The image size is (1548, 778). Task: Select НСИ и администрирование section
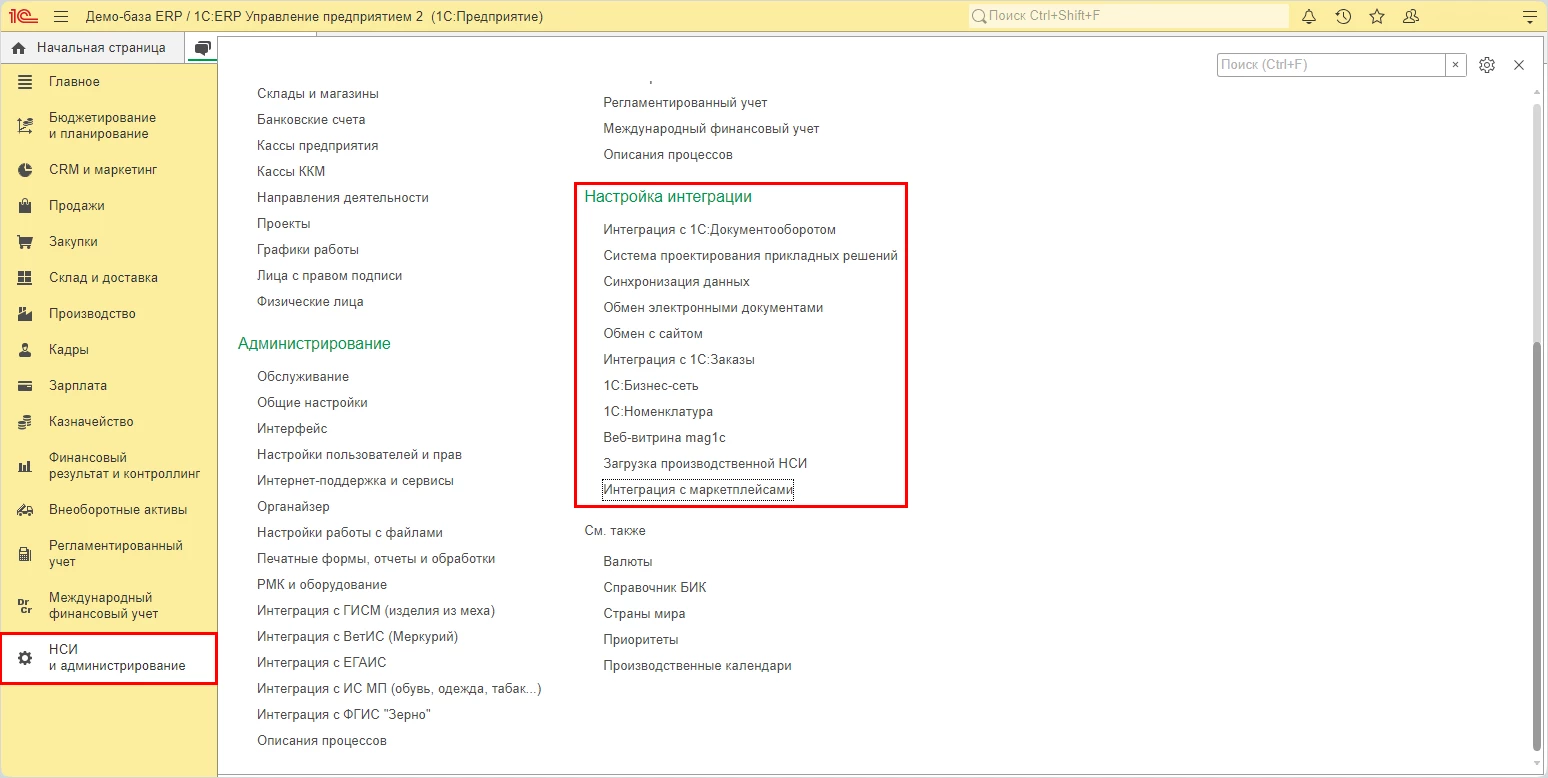109,658
